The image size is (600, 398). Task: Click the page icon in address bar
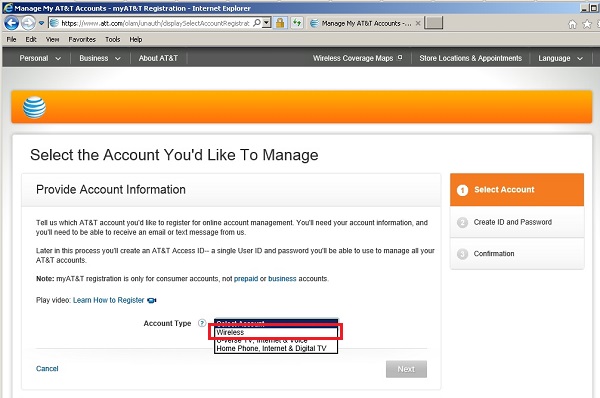point(54,23)
